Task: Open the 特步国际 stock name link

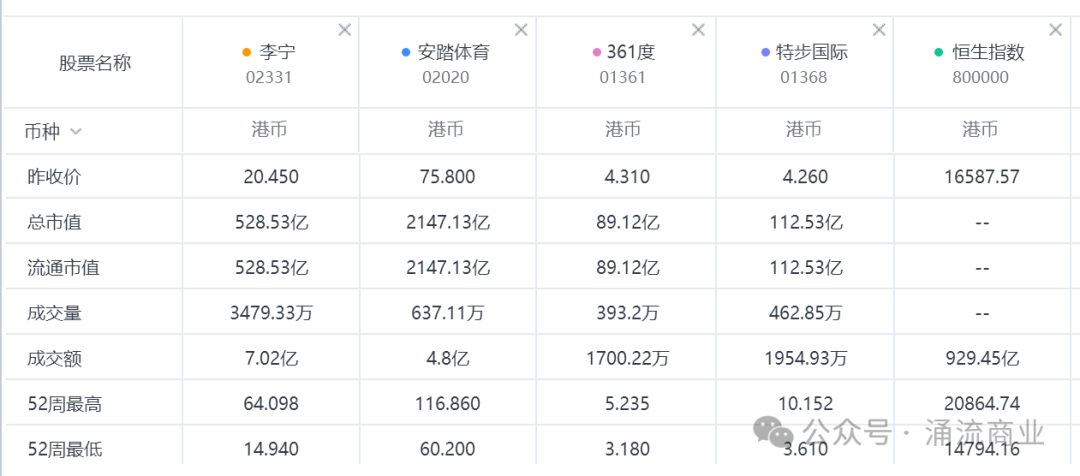Action: [812, 52]
